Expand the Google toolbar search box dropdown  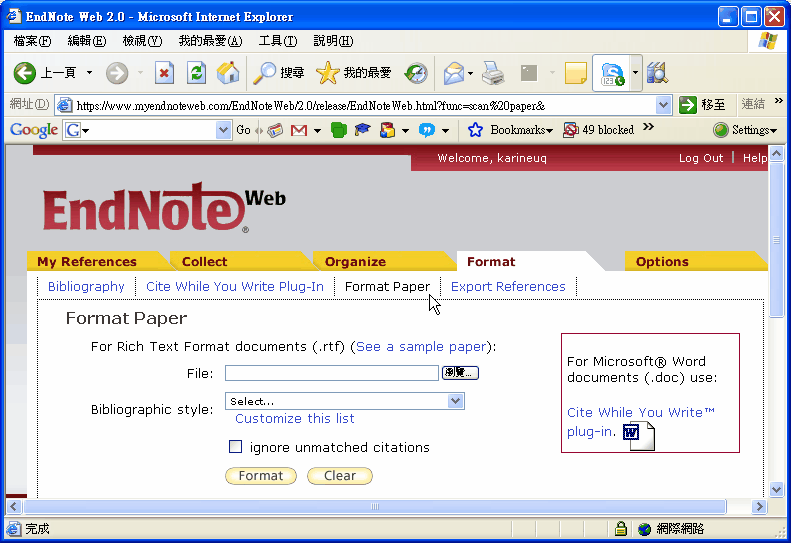pos(223,130)
